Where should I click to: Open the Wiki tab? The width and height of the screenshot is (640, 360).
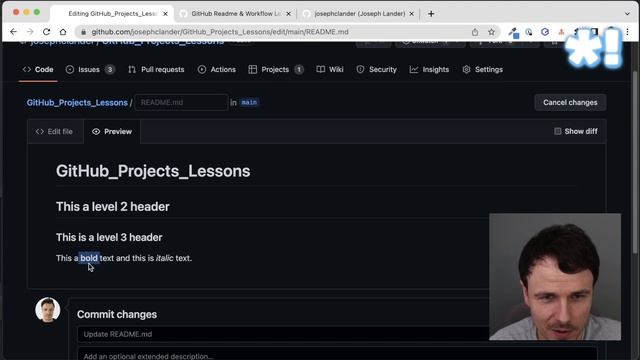(x=330, y=69)
